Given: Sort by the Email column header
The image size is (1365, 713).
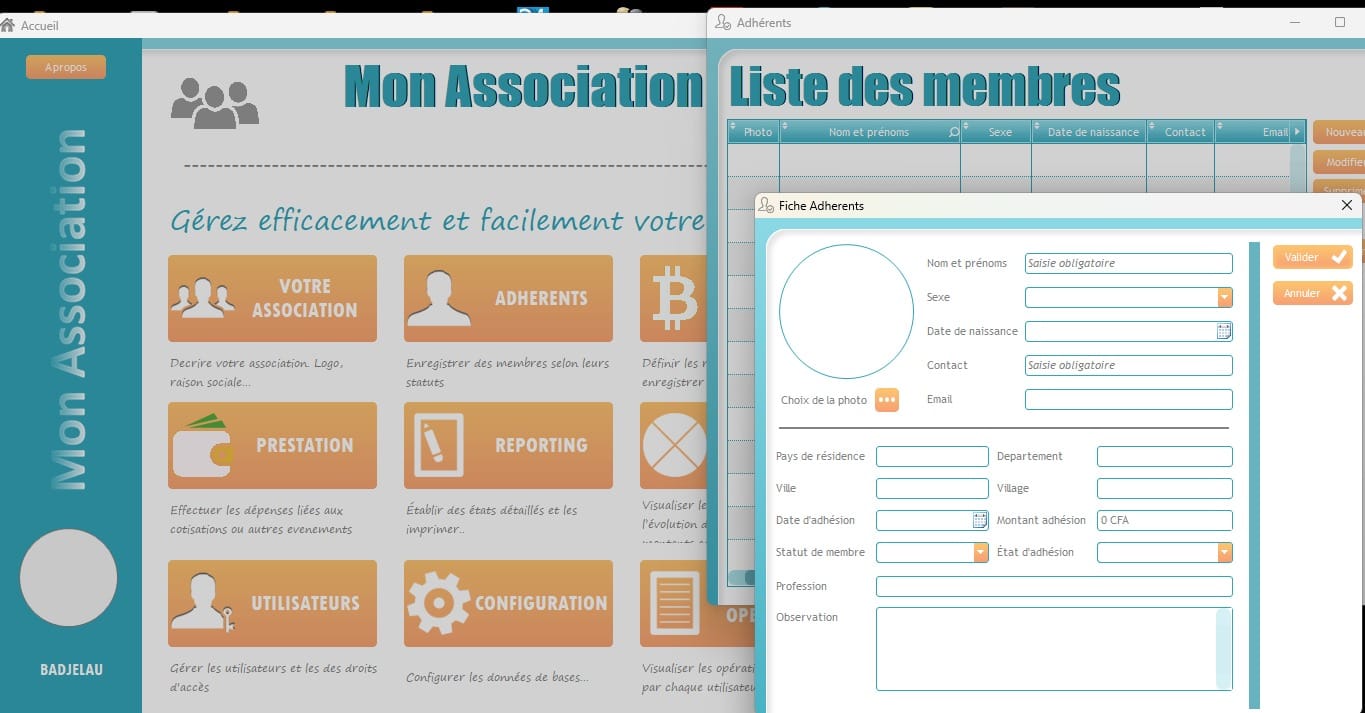Looking at the screenshot, I should click(x=1253, y=132).
